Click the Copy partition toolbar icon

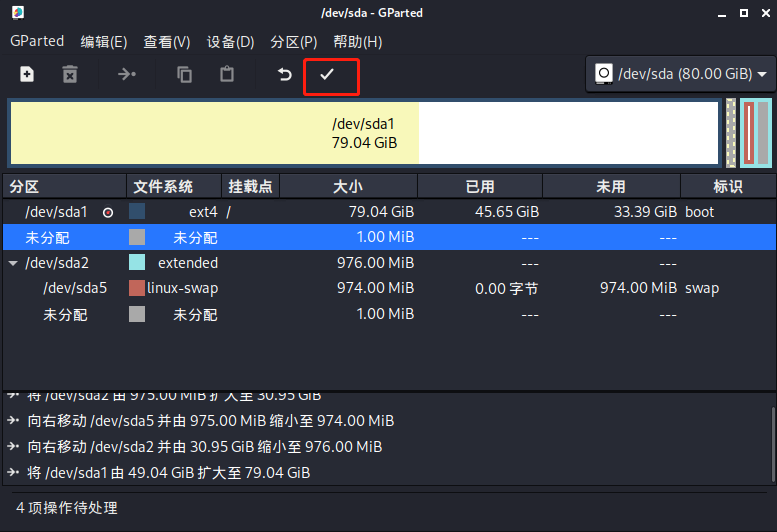click(184, 74)
